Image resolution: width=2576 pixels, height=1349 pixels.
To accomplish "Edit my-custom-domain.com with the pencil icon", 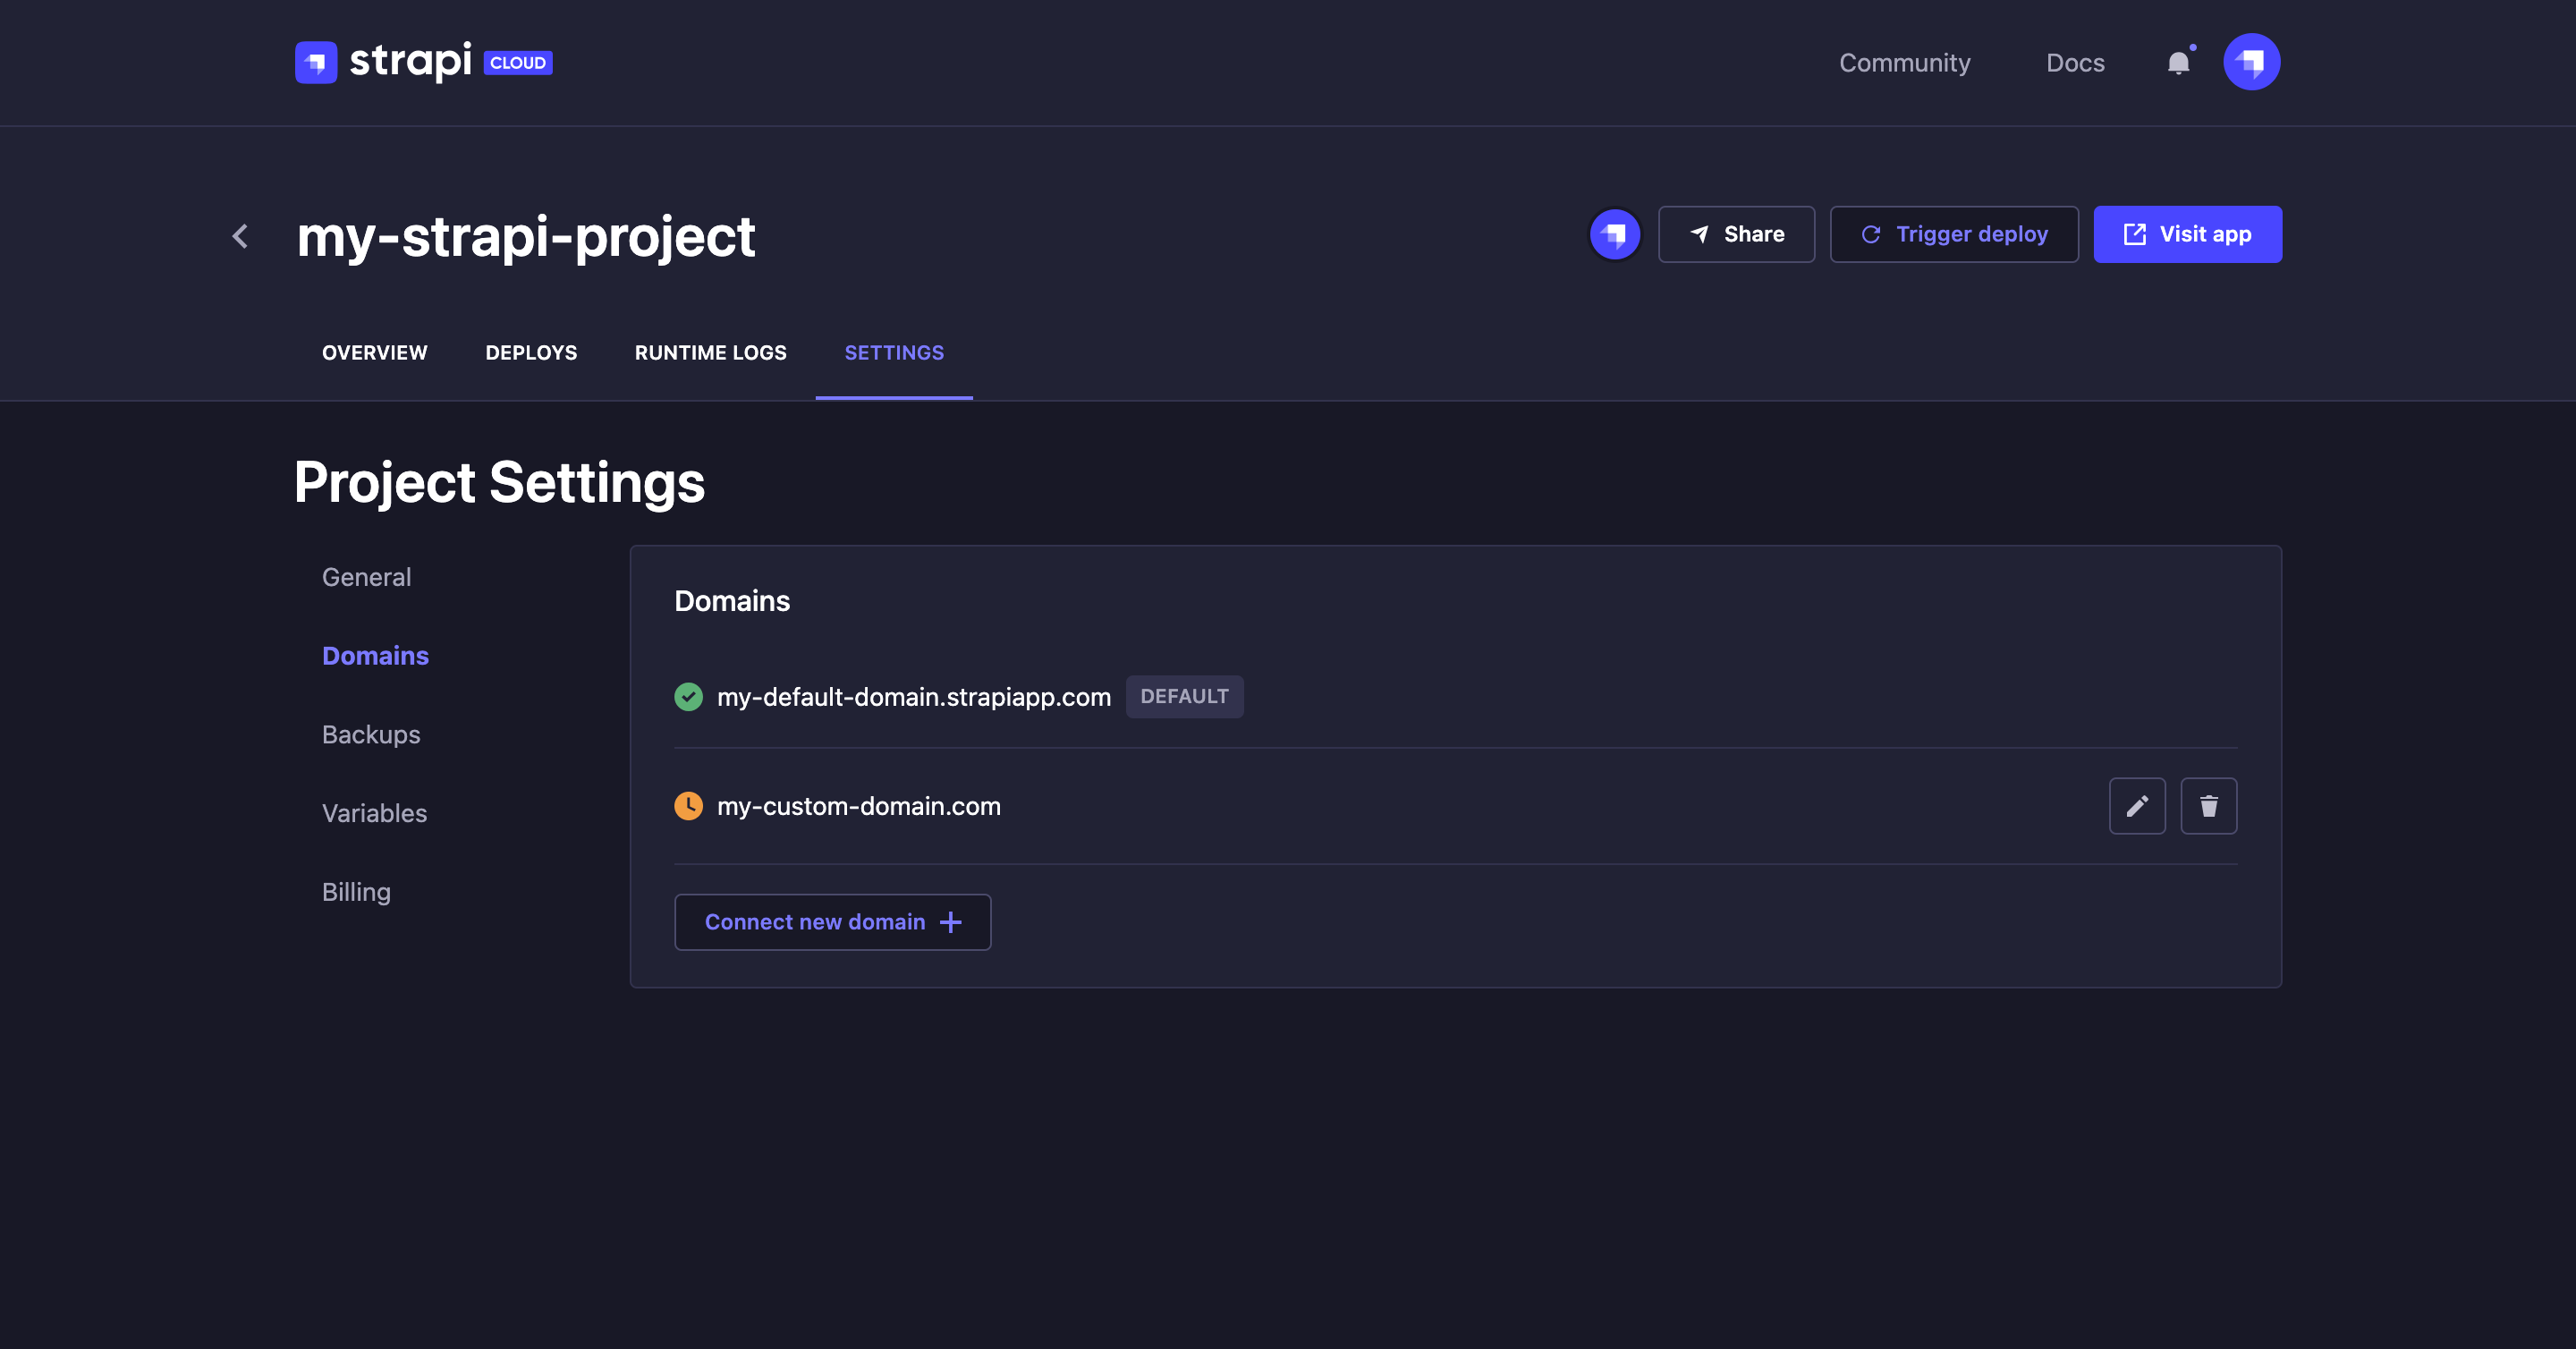I will (x=2138, y=806).
